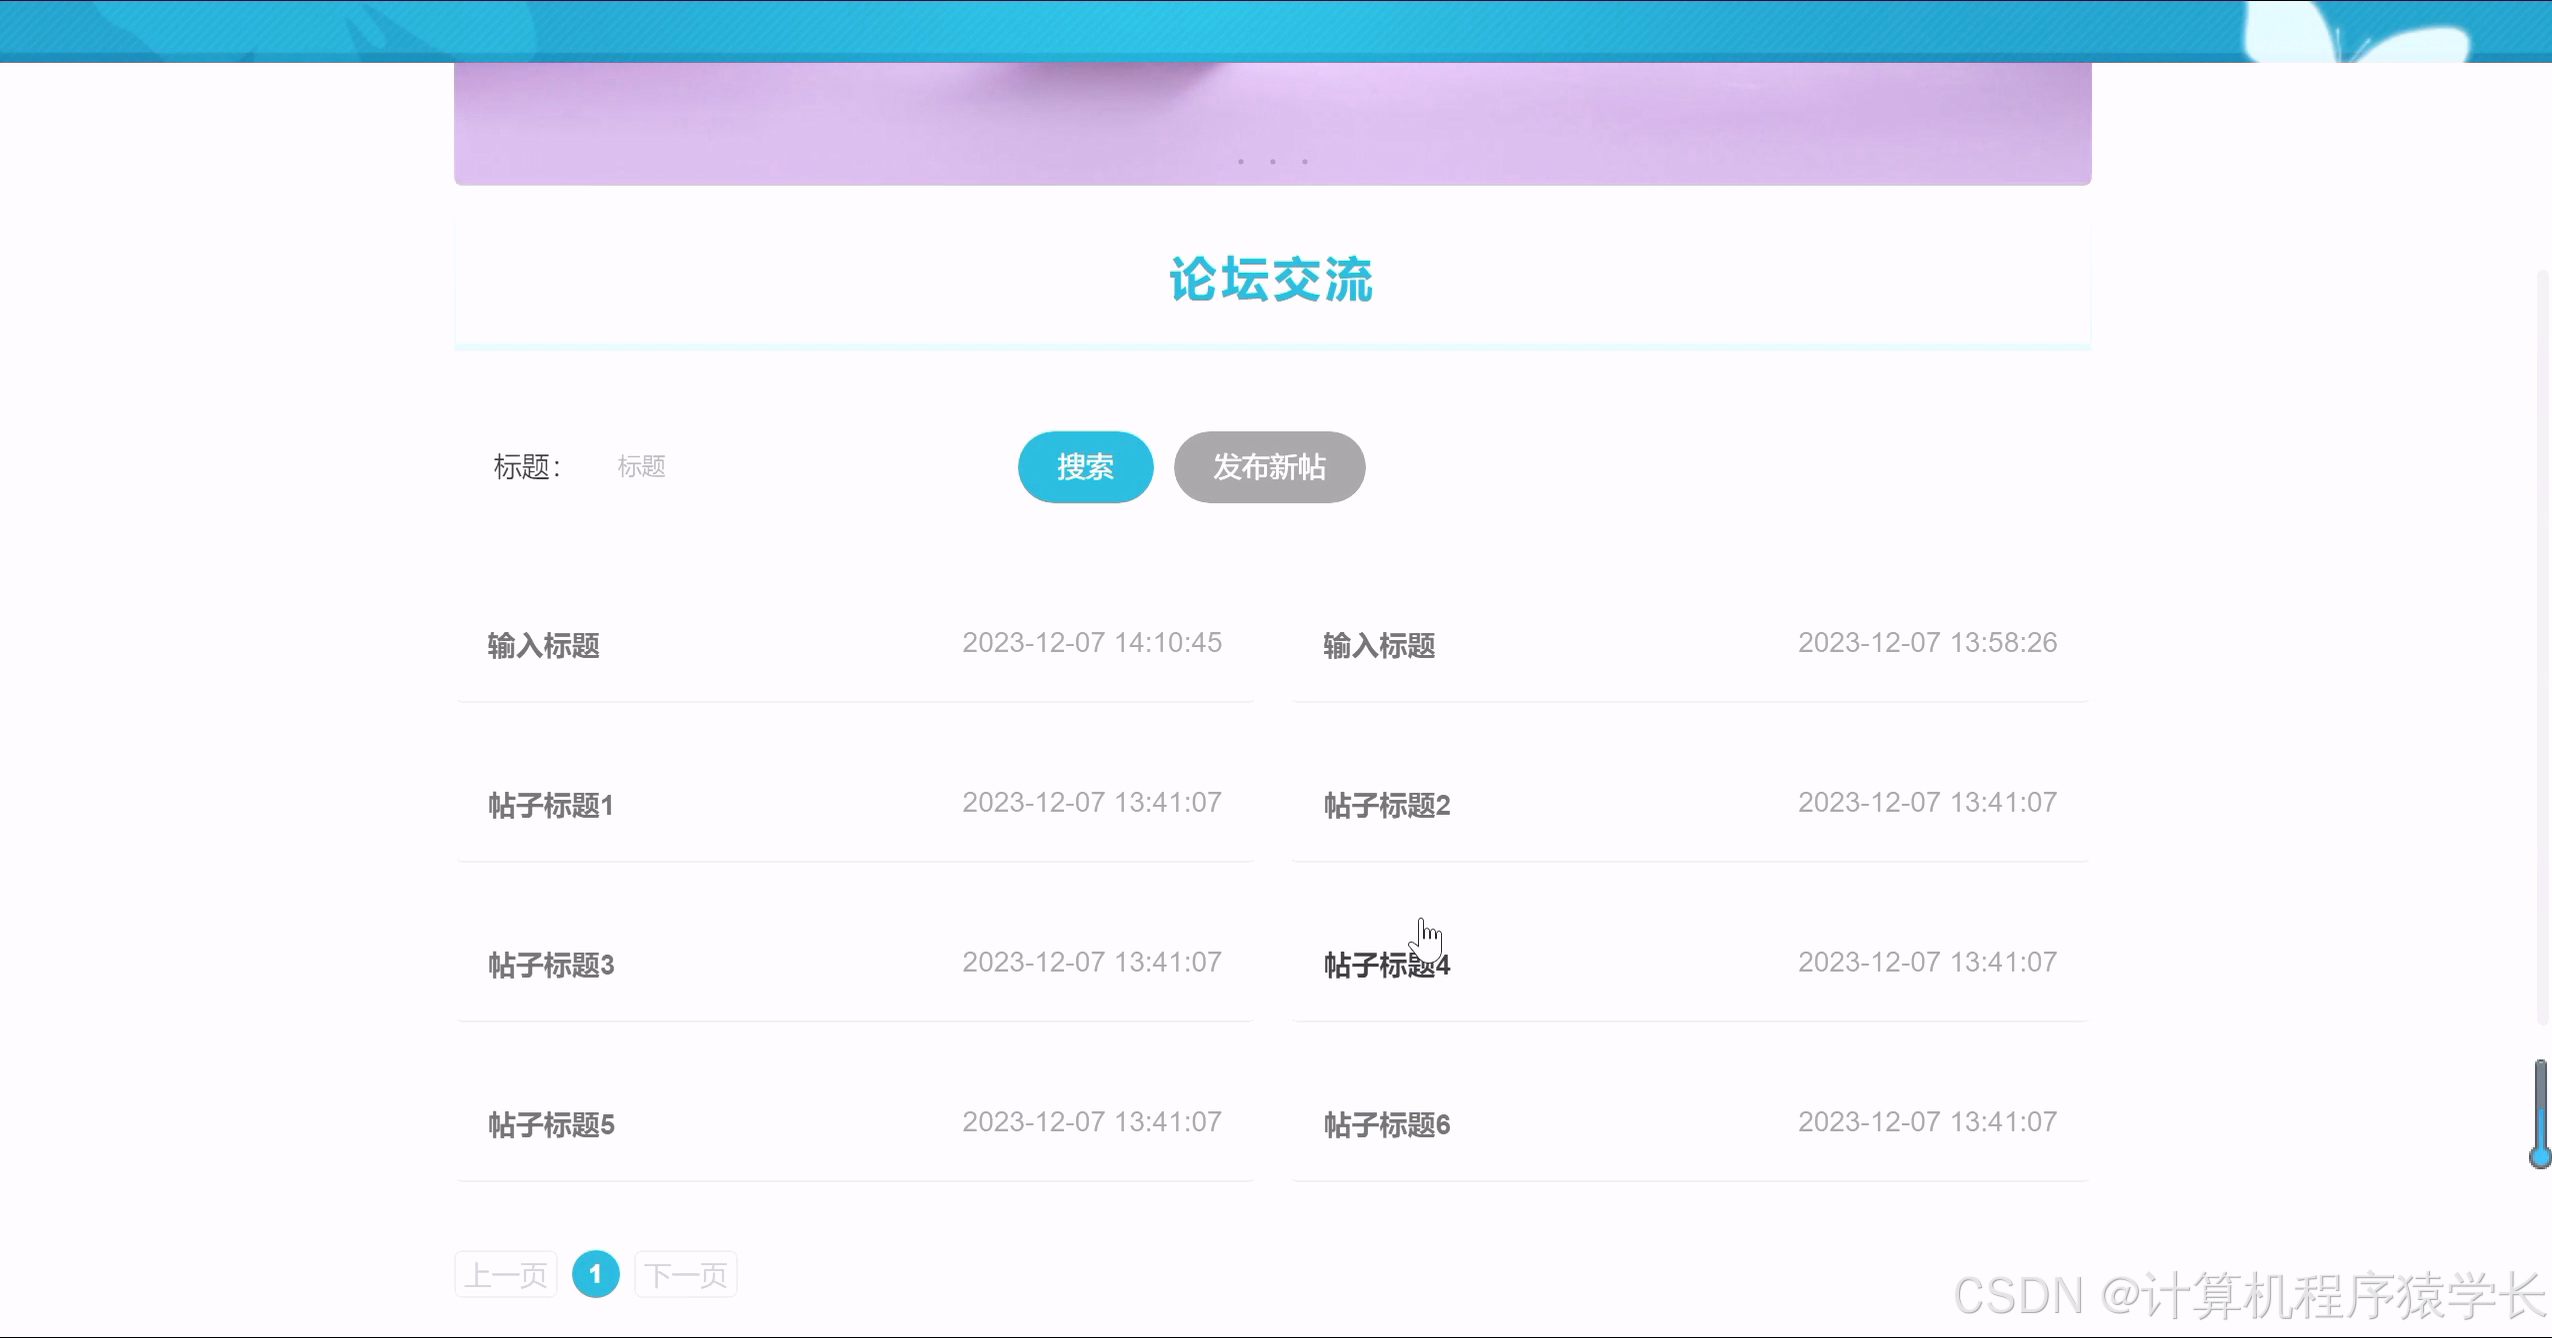Open the post titled 帖子标题1
Image resolution: width=2552 pixels, height=1338 pixels.
tap(550, 804)
